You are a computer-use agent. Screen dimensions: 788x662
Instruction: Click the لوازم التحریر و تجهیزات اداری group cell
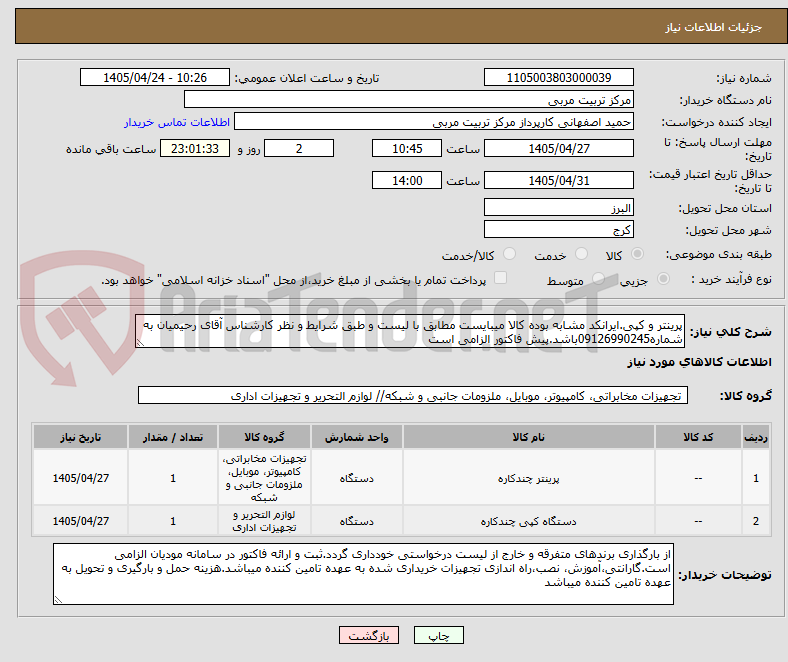pyautogui.click(x=264, y=521)
